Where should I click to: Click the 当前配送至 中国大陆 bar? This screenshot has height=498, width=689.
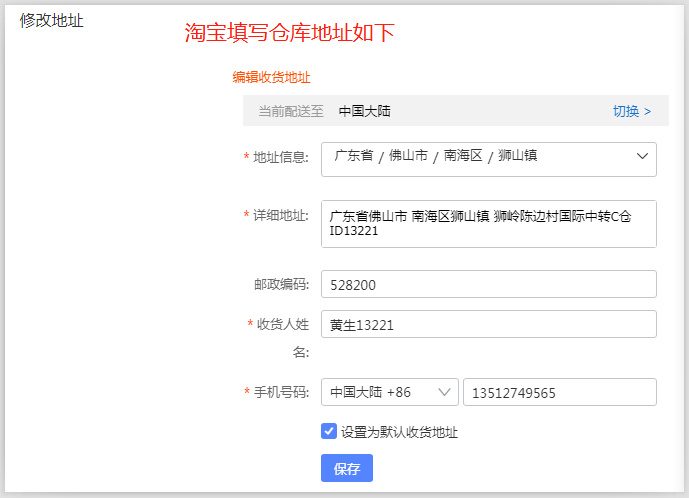pyautogui.click(x=456, y=111)
